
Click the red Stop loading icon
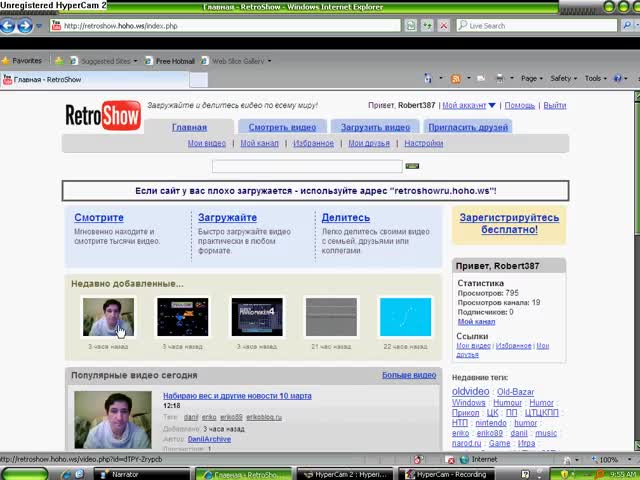444,25
